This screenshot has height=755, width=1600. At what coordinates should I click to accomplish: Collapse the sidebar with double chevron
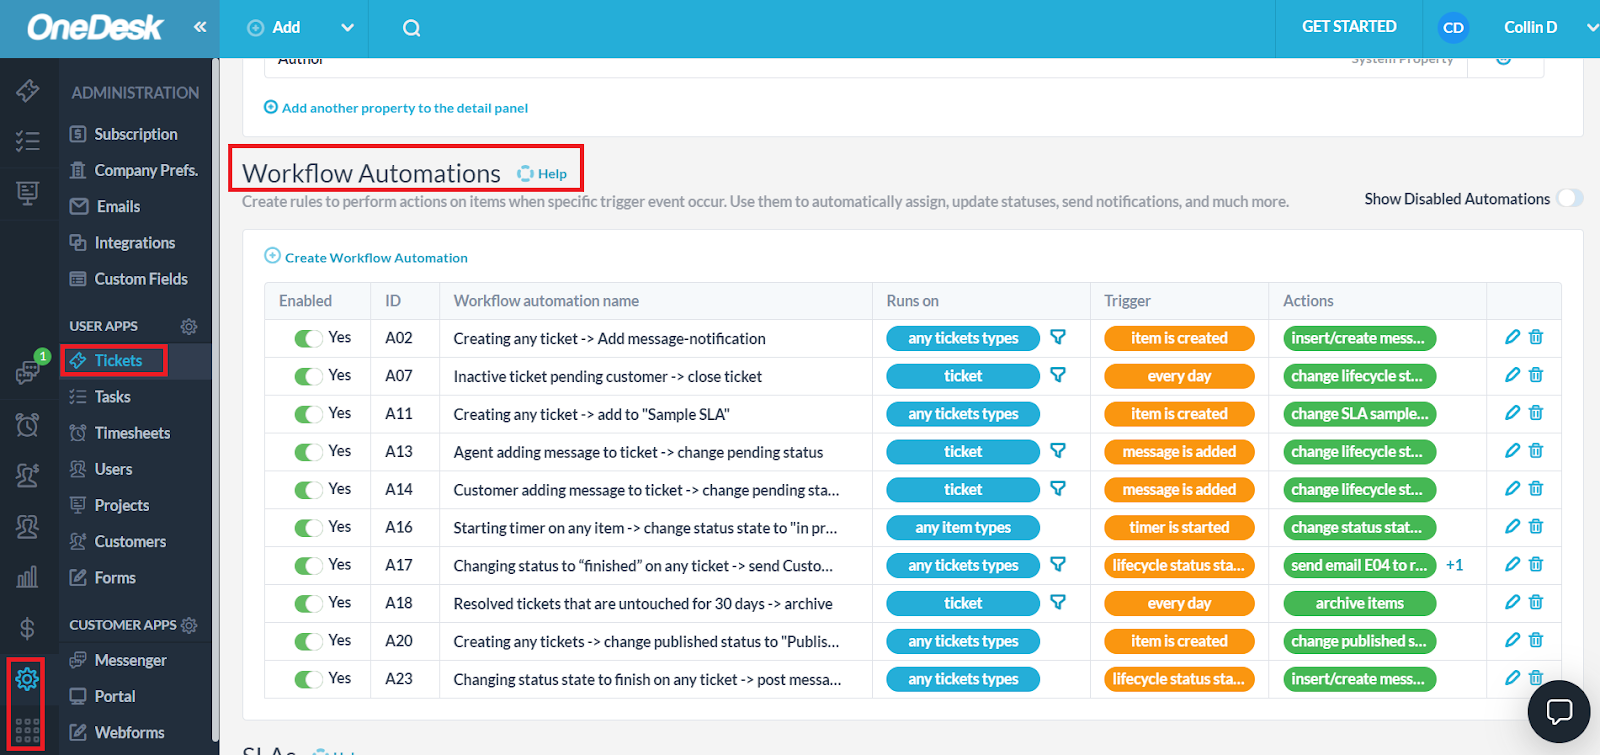pos(200,27)
